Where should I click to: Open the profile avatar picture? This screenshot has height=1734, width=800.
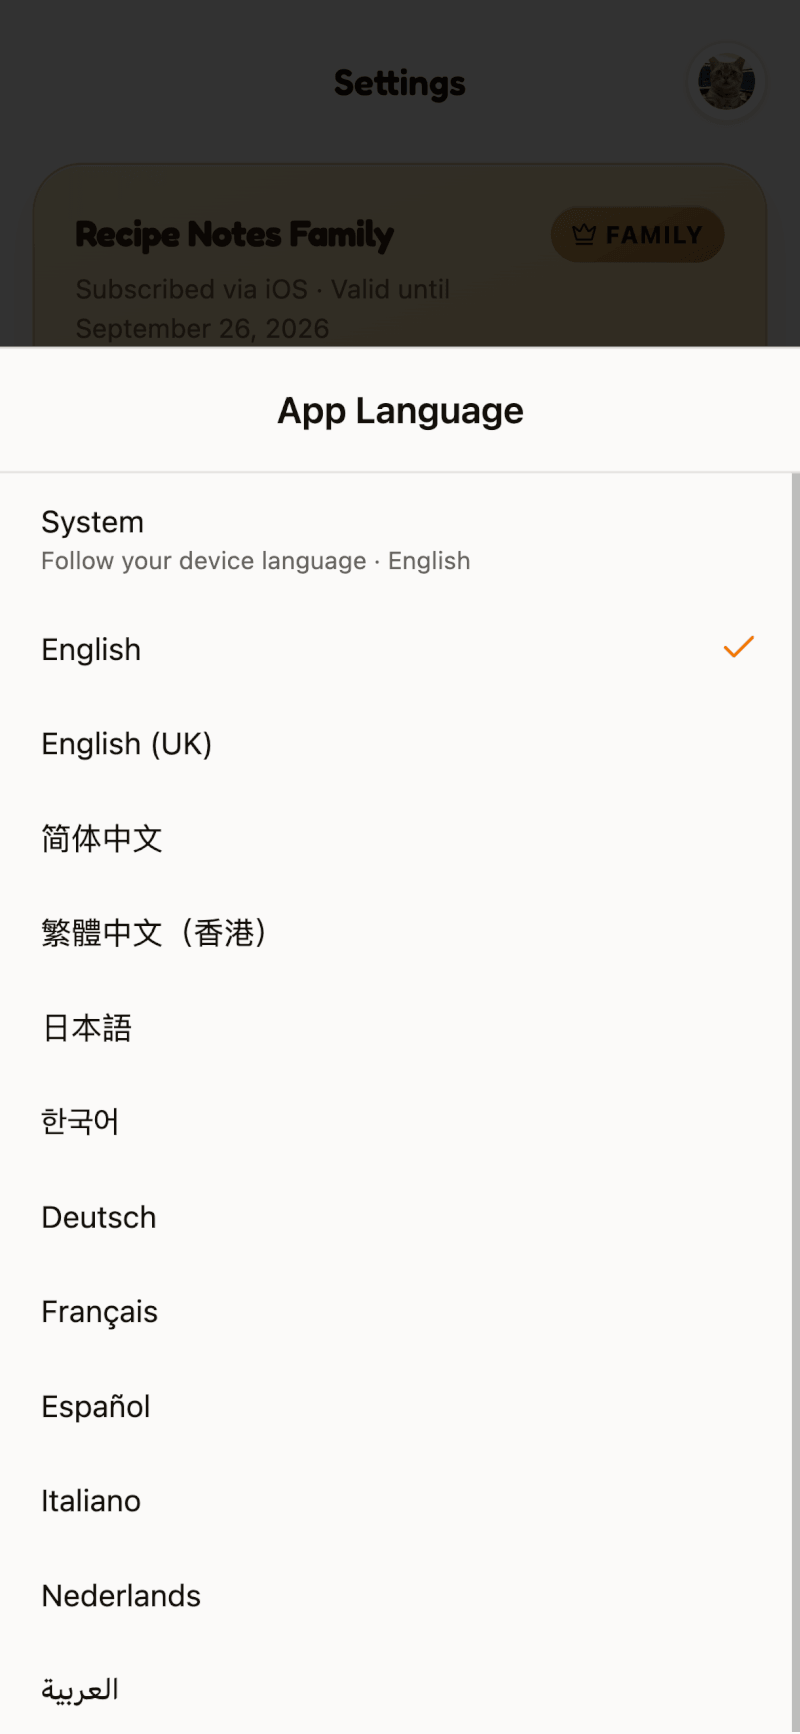click(726, 83)
